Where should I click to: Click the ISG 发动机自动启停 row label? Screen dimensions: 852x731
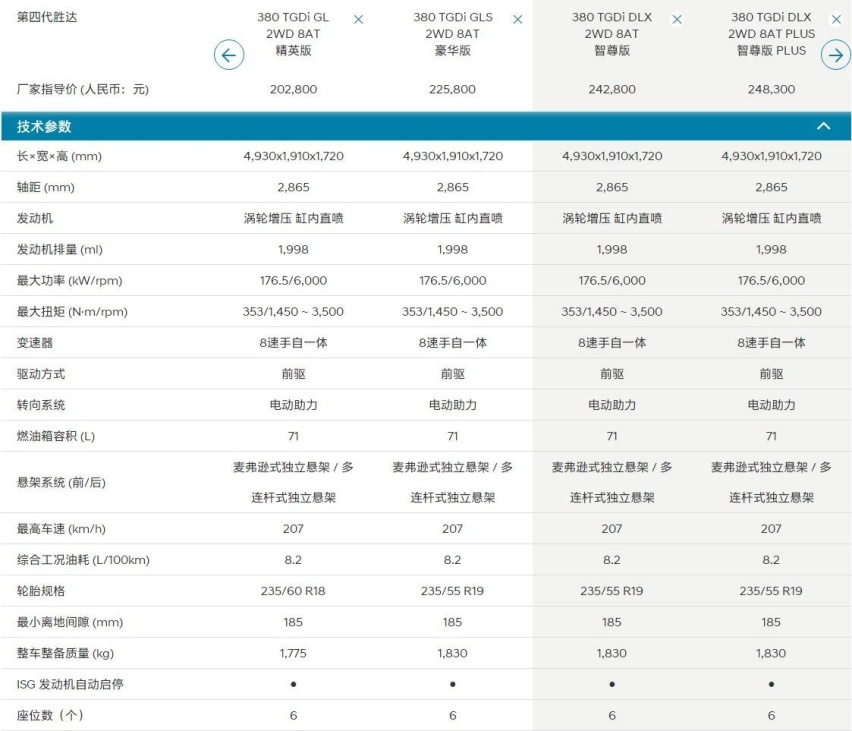coord(70,684)
